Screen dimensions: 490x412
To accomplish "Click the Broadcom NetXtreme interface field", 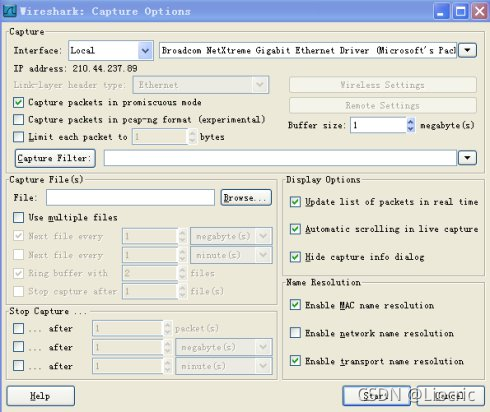I will point(308,51).
